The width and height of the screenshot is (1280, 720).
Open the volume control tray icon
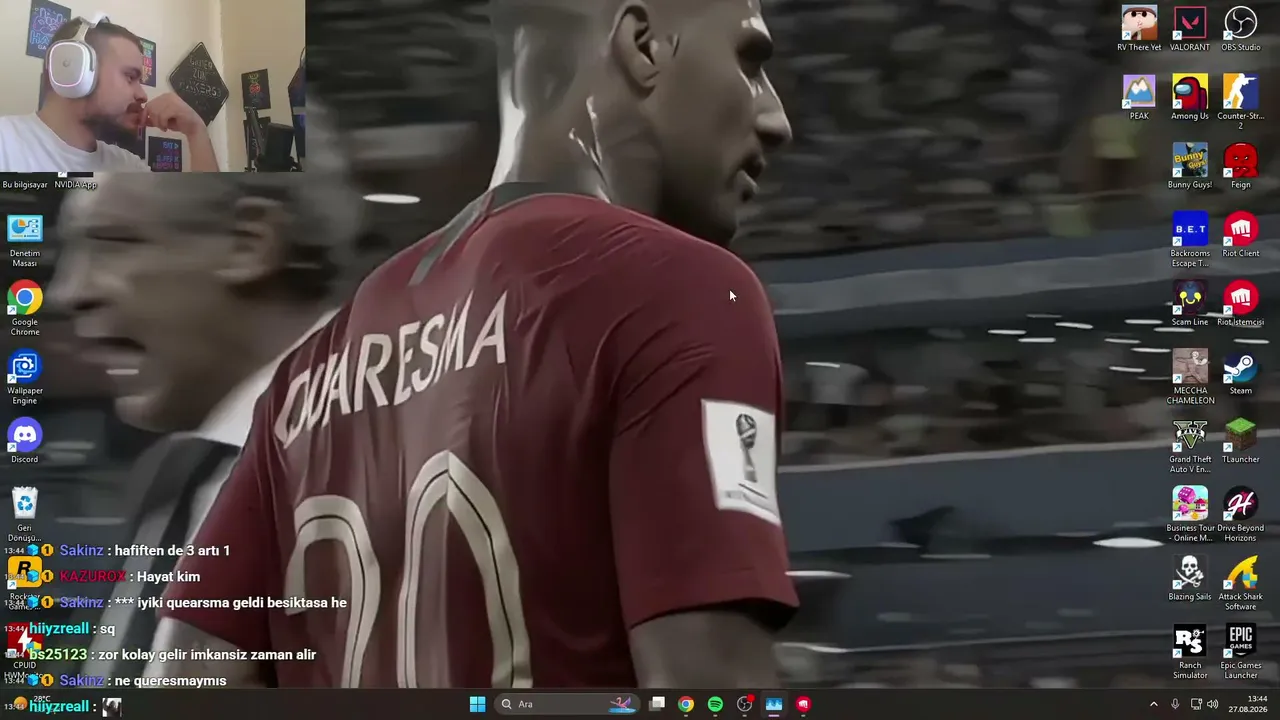[1214, 704]
